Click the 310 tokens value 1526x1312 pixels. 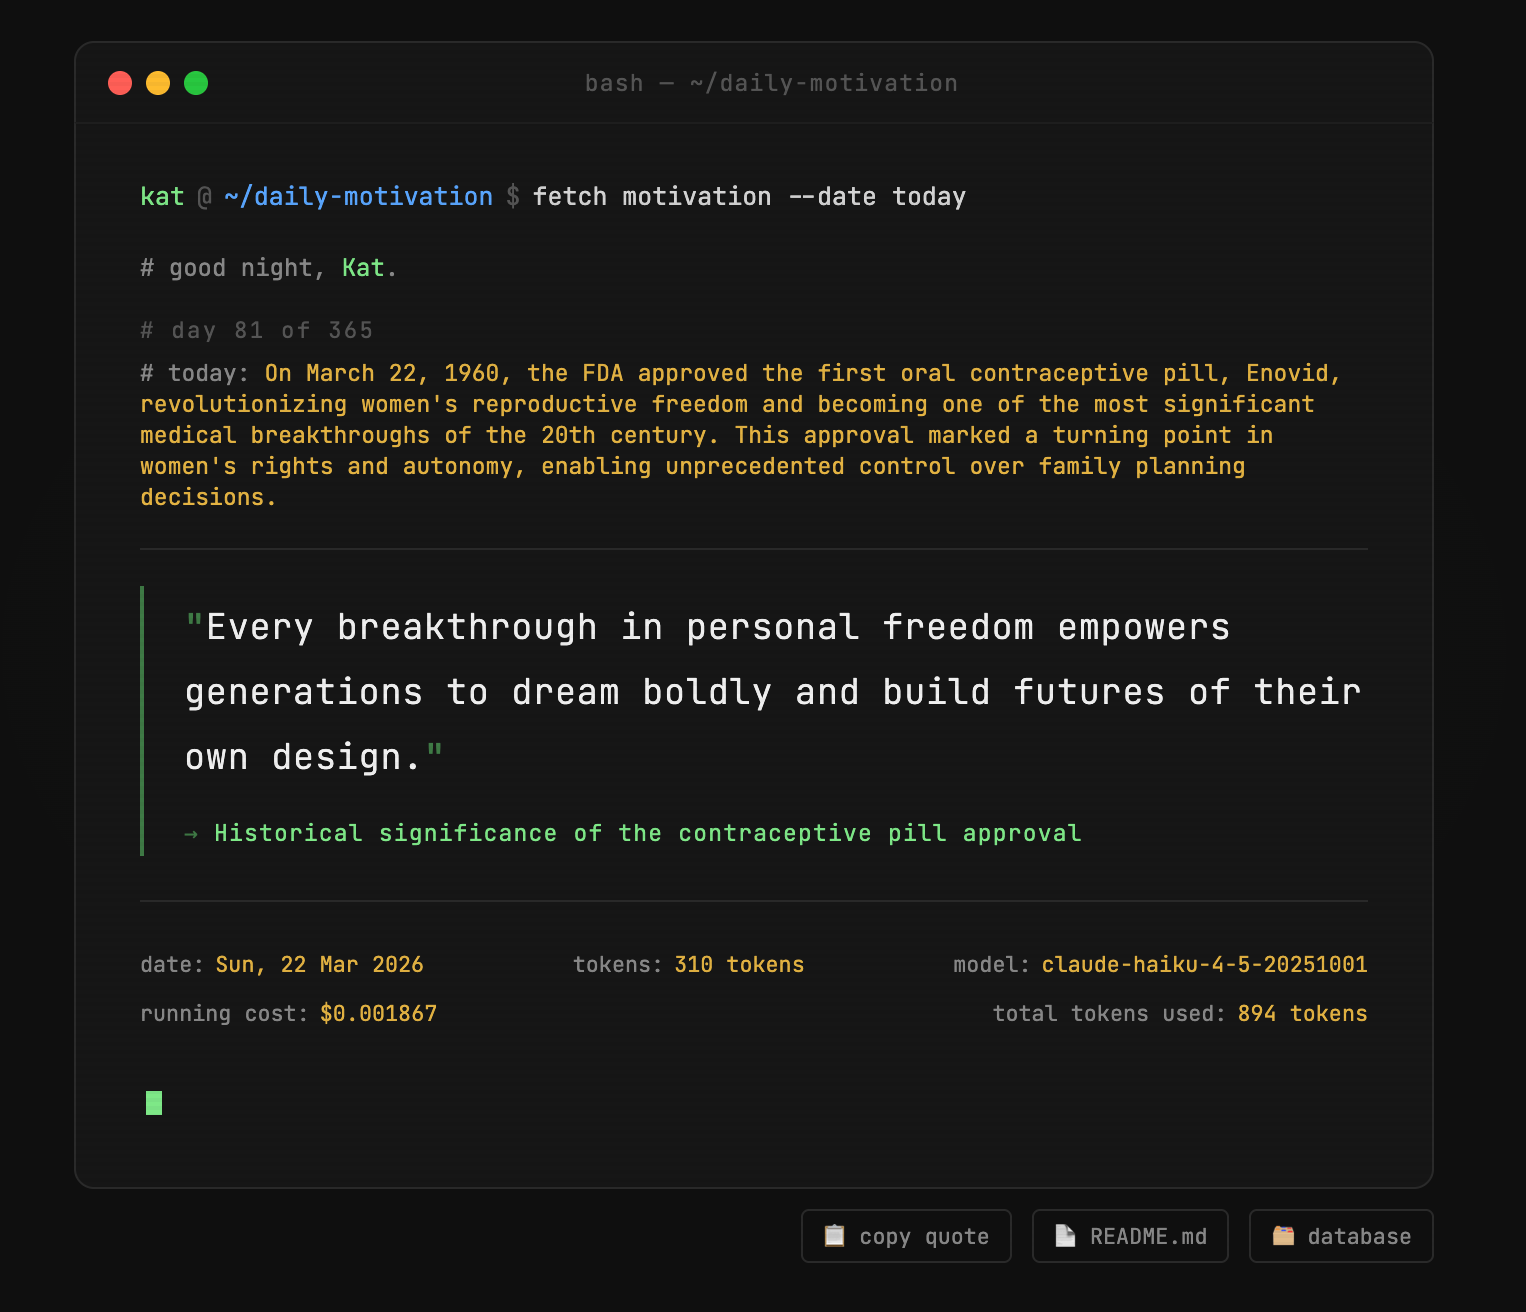point(739,965)
